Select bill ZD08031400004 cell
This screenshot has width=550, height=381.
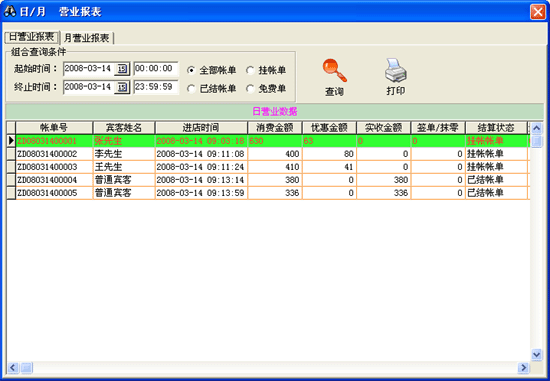[54, 180]
